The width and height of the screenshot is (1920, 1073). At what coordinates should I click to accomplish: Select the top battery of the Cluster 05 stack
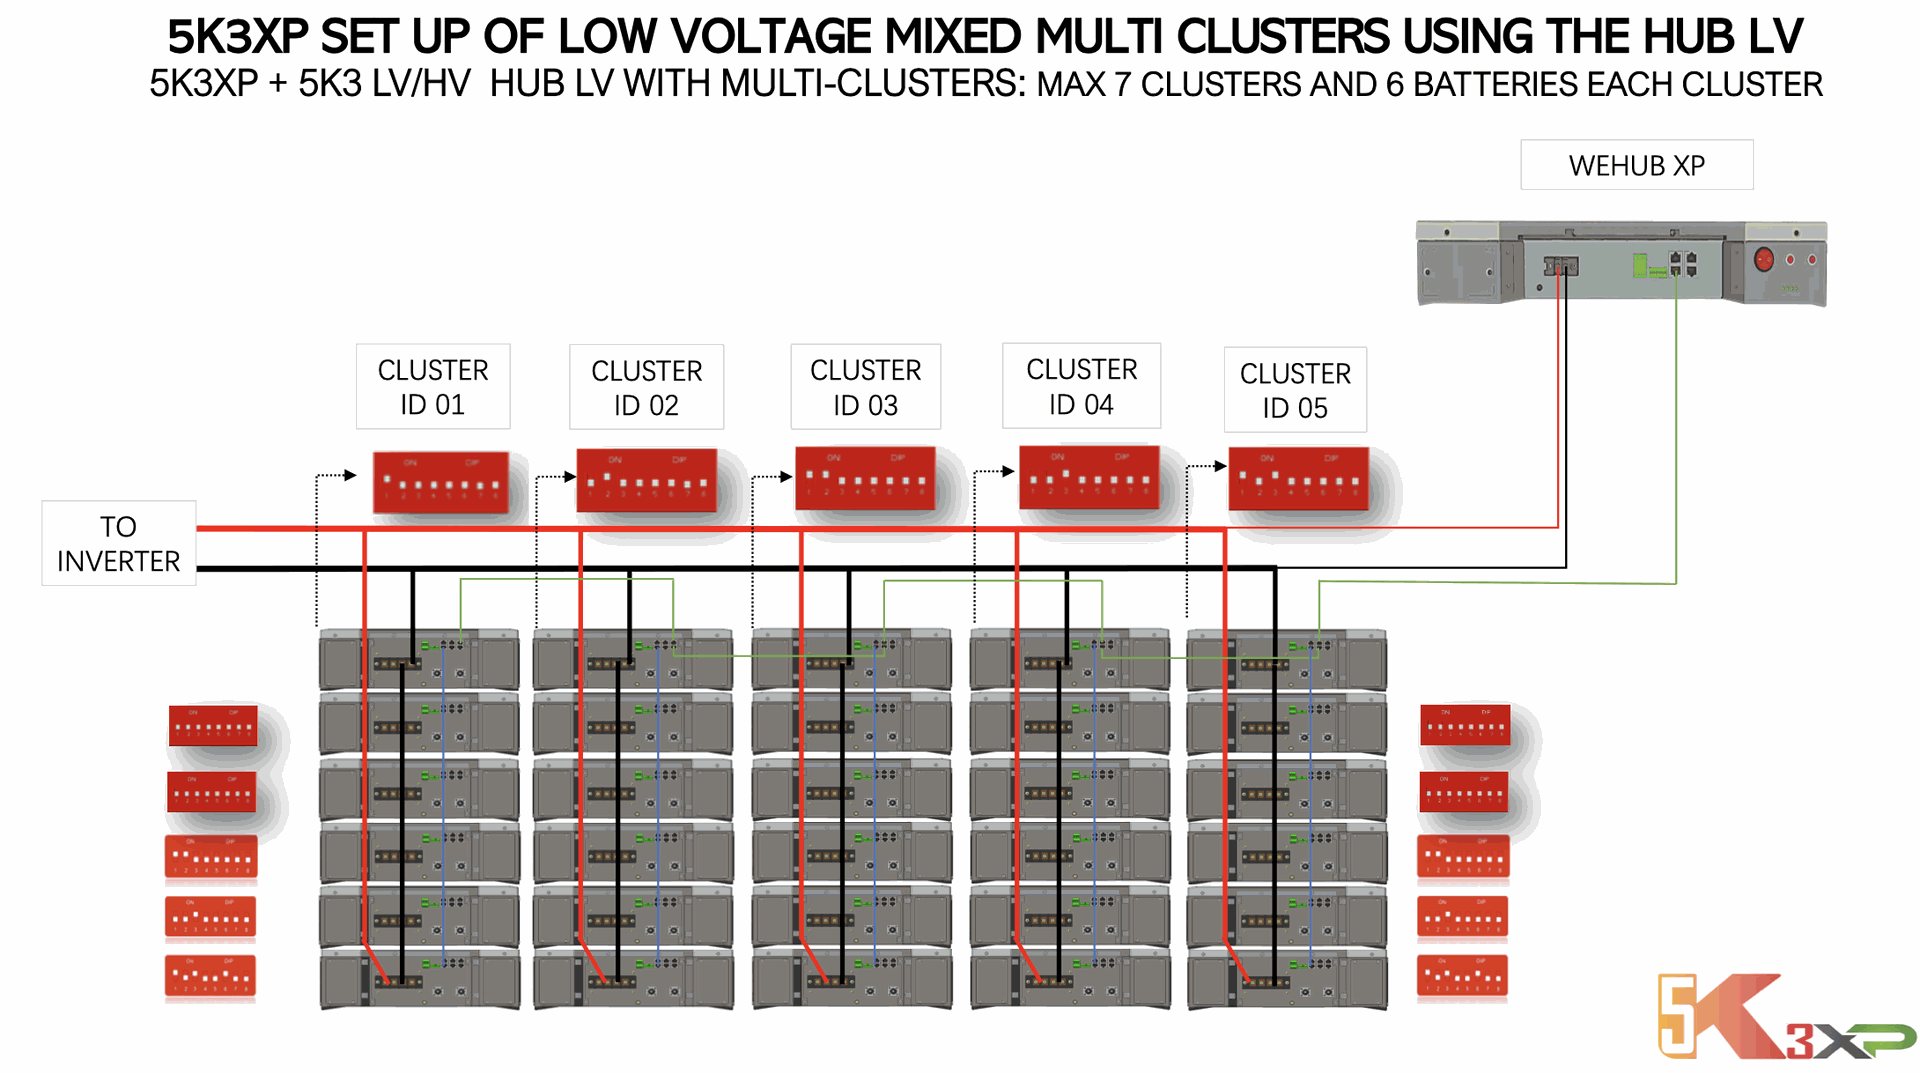[1287, 660]
